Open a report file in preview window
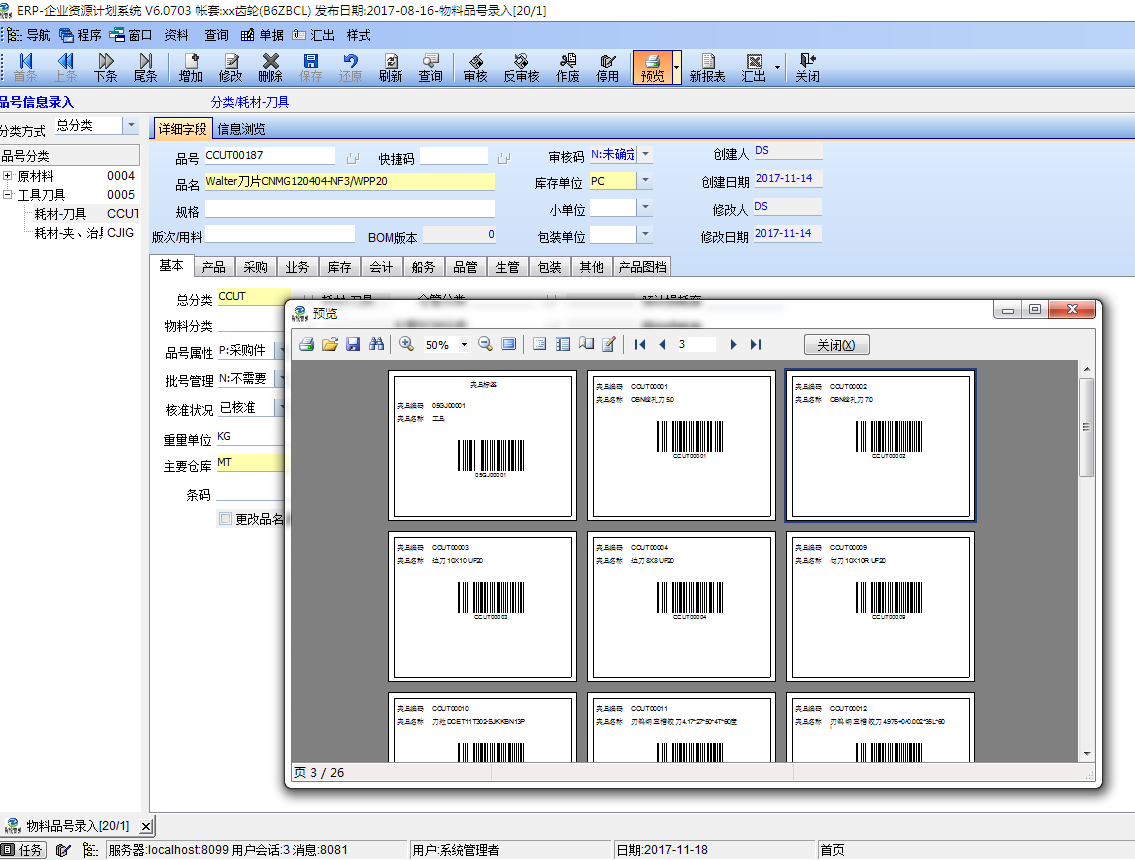 (330, 345)
